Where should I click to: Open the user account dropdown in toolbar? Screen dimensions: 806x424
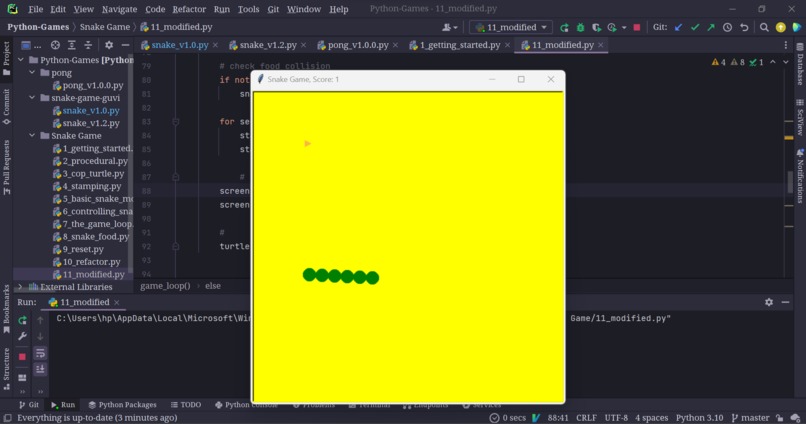tap(450, 27)
